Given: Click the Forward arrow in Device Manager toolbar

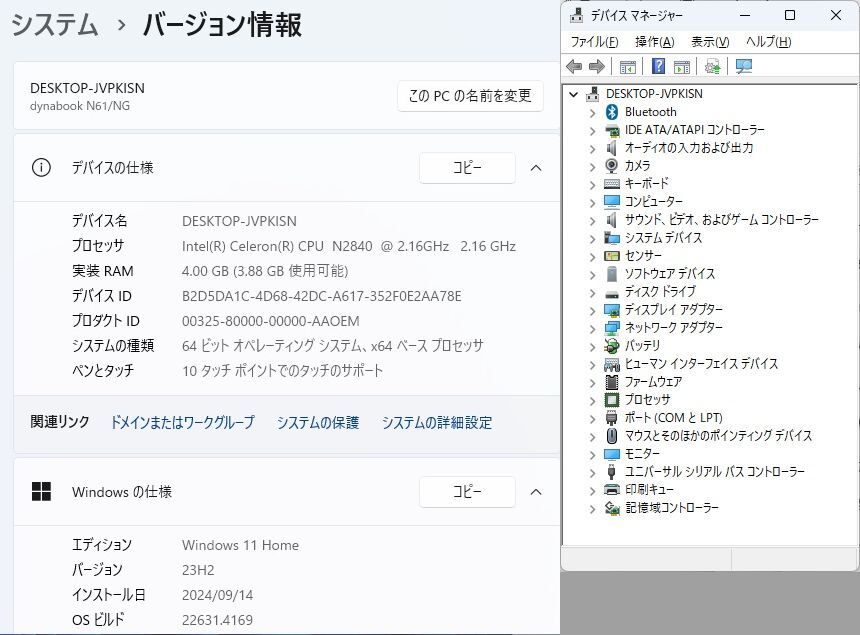Looking at the screenshot, I should 597,67.
